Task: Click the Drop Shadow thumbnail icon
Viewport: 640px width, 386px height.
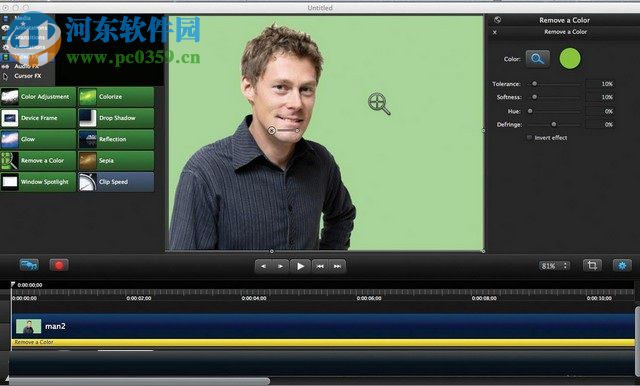Action: point(88,118)
